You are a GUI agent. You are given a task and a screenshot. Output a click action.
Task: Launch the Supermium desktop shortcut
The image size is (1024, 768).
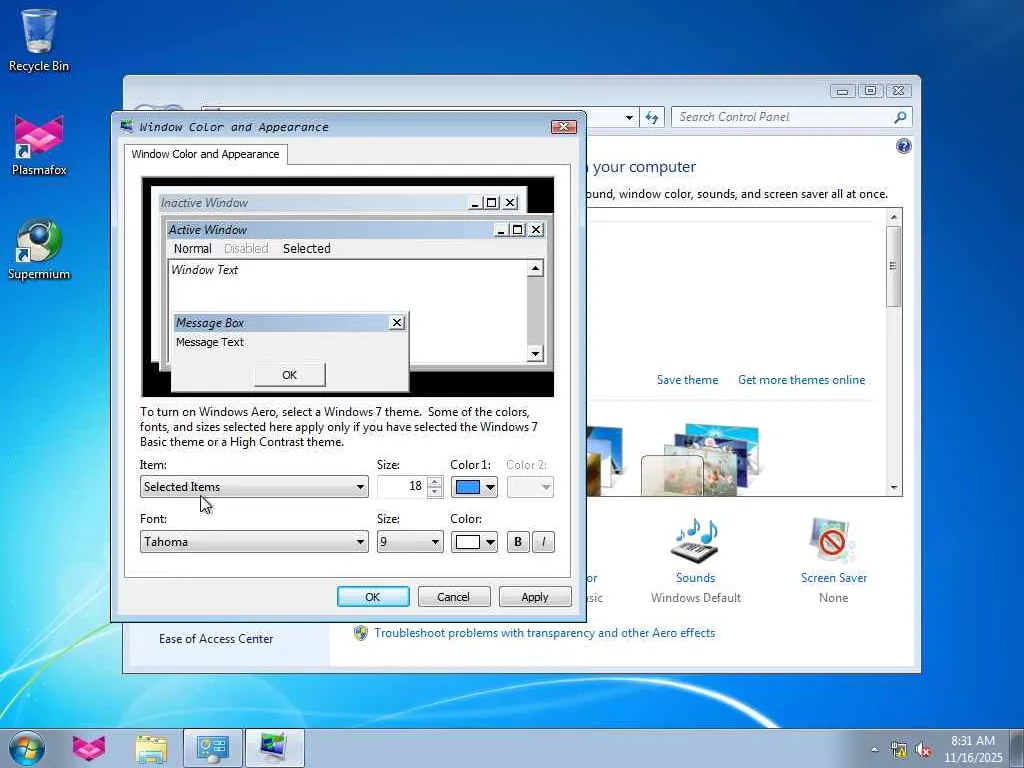tap(39, 249)
